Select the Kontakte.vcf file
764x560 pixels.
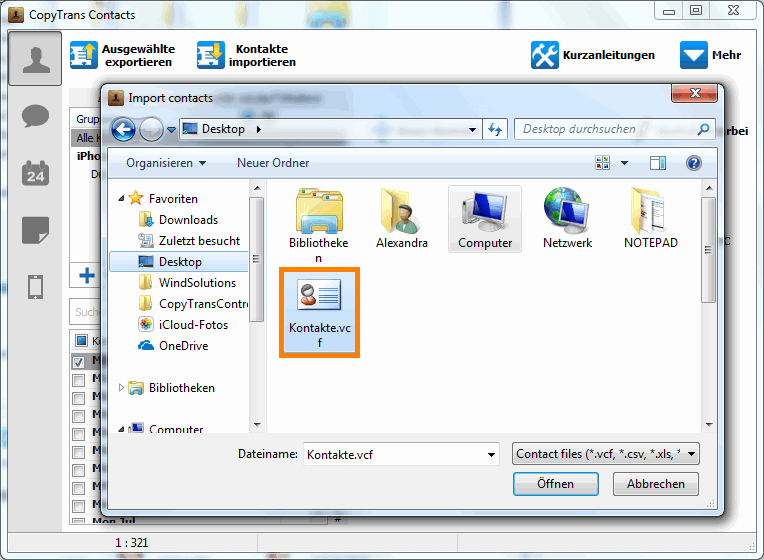(x=319, y=313)
